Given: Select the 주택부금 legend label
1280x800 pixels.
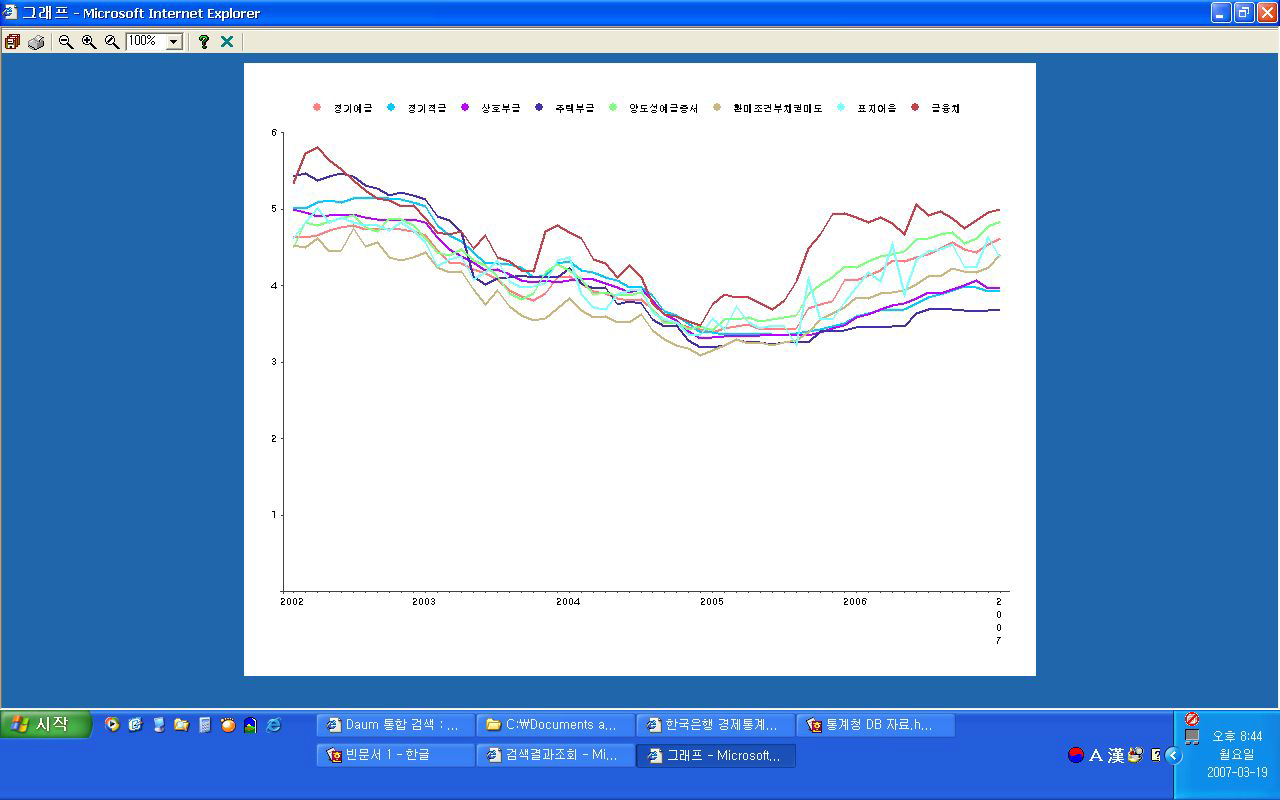Looking at the screenshot, I should [574, 108].
